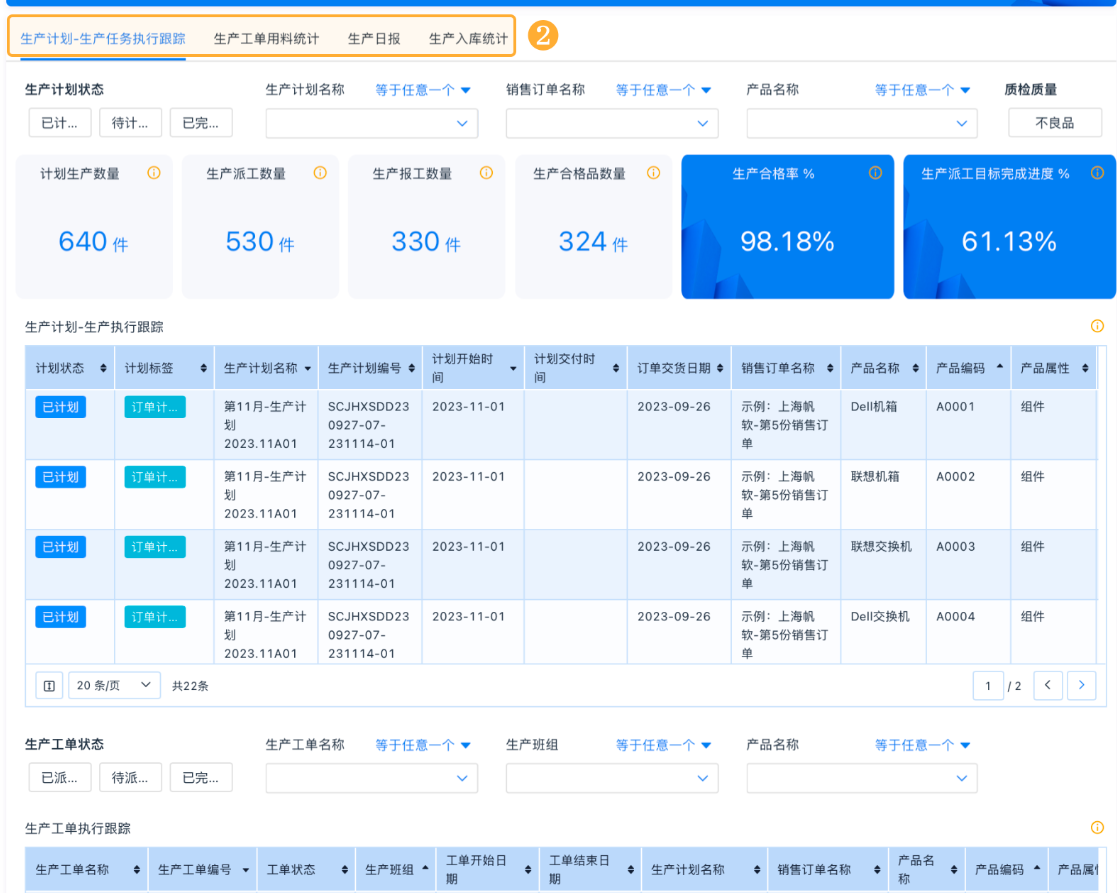Open the 20 条/页 page size dropdown
This screenshot has width=1117, height=893.
114,686
